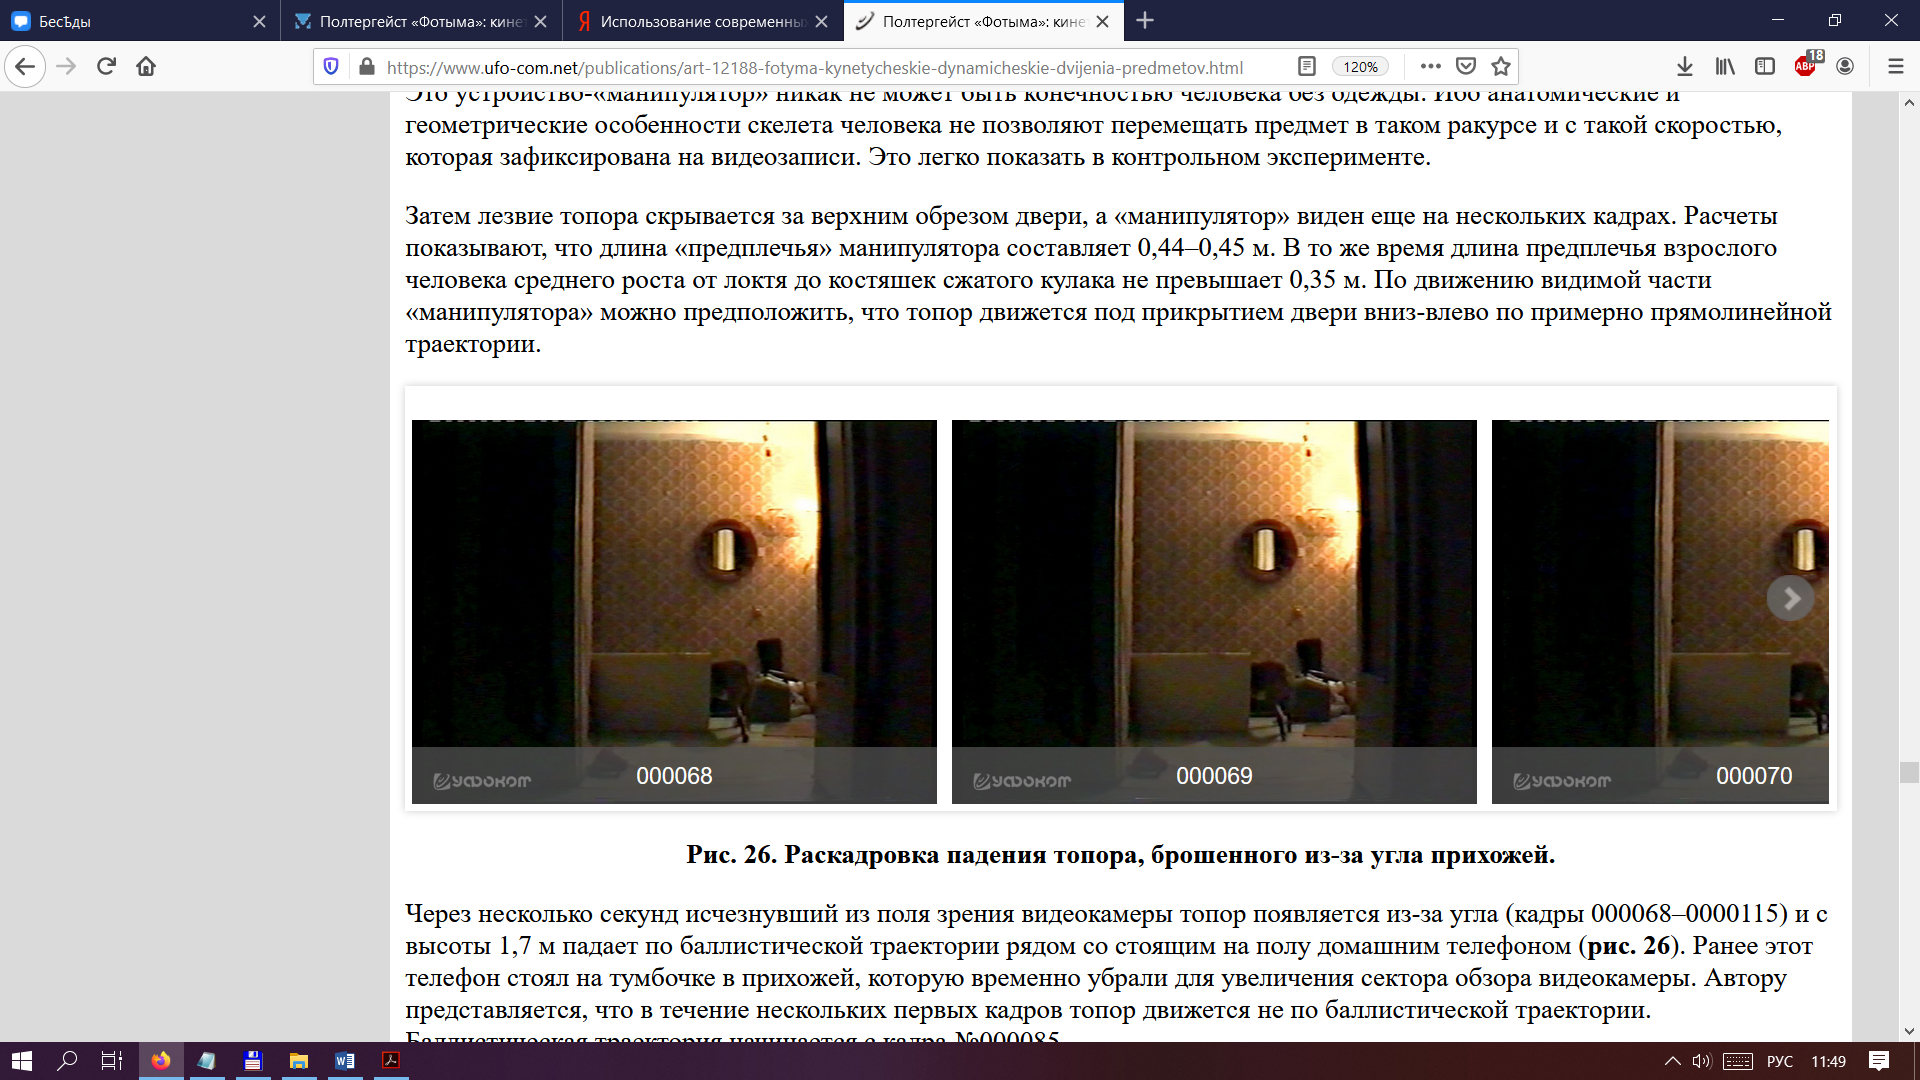Open a new browser tab
1920x1080 pixels.
[x=1145, y=21]
